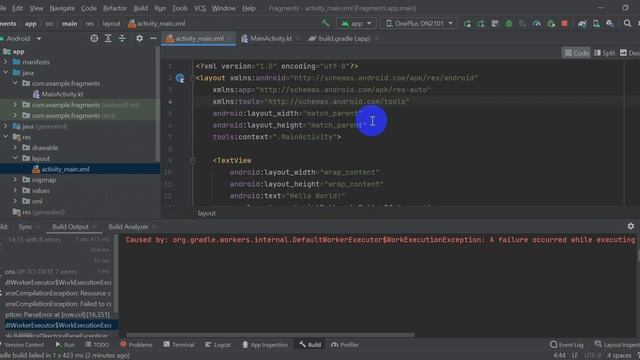Image resolution: width=640 pixels, height=360 pixels.
Task: Sync project with Gradle files icon
Action: (x=582, y=24)
